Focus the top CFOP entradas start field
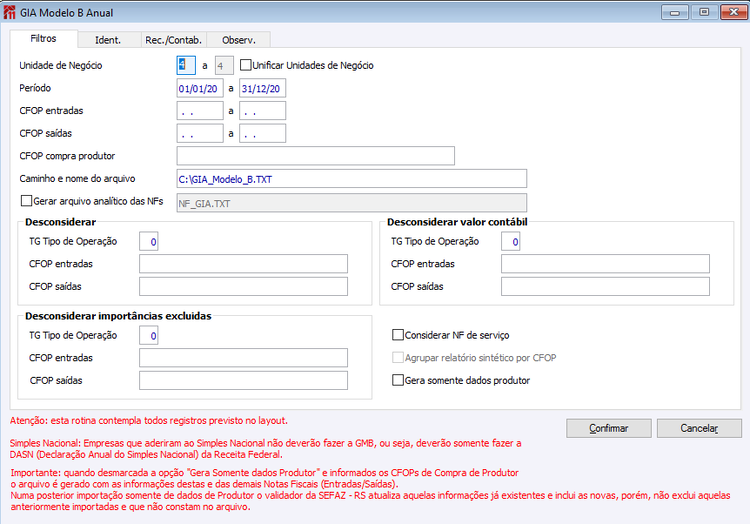Viewport: 750px width, 524px height. tap(200, 111)
